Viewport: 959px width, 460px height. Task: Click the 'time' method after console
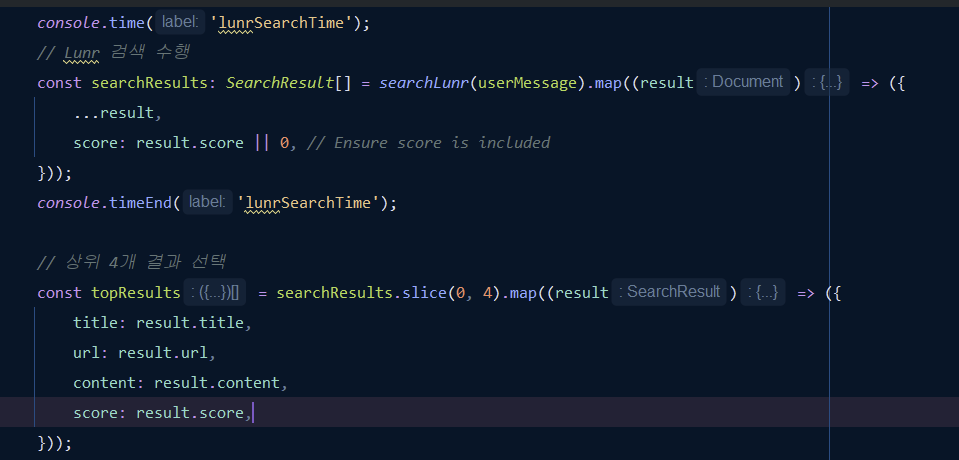(127, 23)
